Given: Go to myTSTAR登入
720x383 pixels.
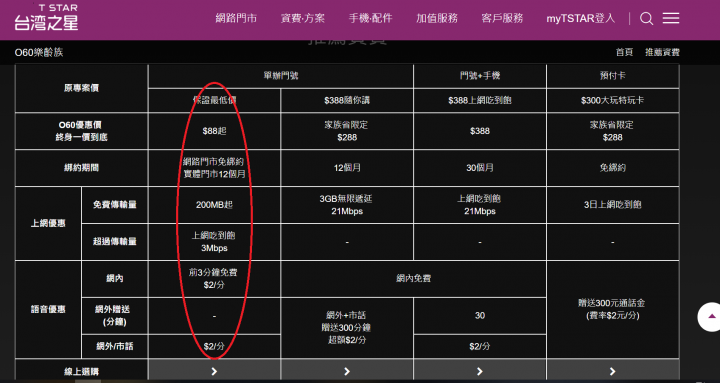Looking at the screenshot, I should click(580, 18).
